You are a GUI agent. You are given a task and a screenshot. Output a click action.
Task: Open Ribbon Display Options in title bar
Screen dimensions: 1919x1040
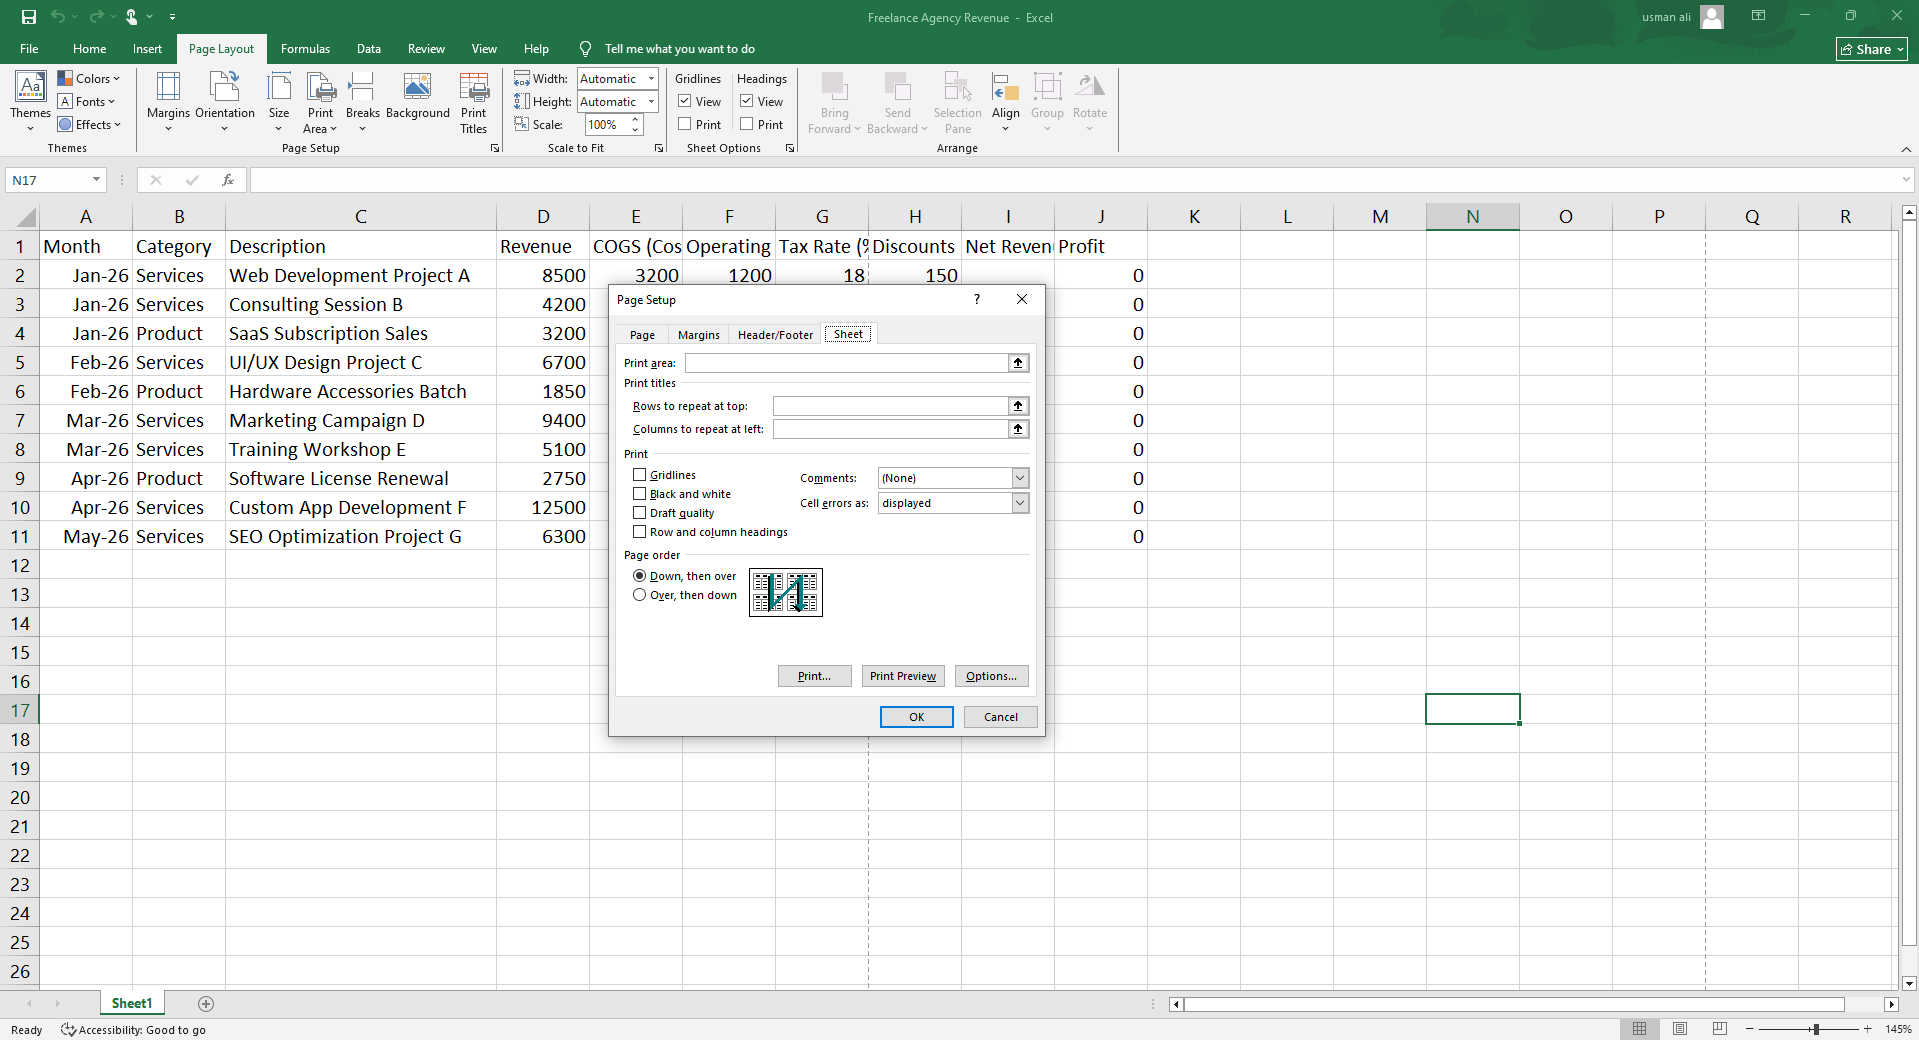[x=1758, y=16]
